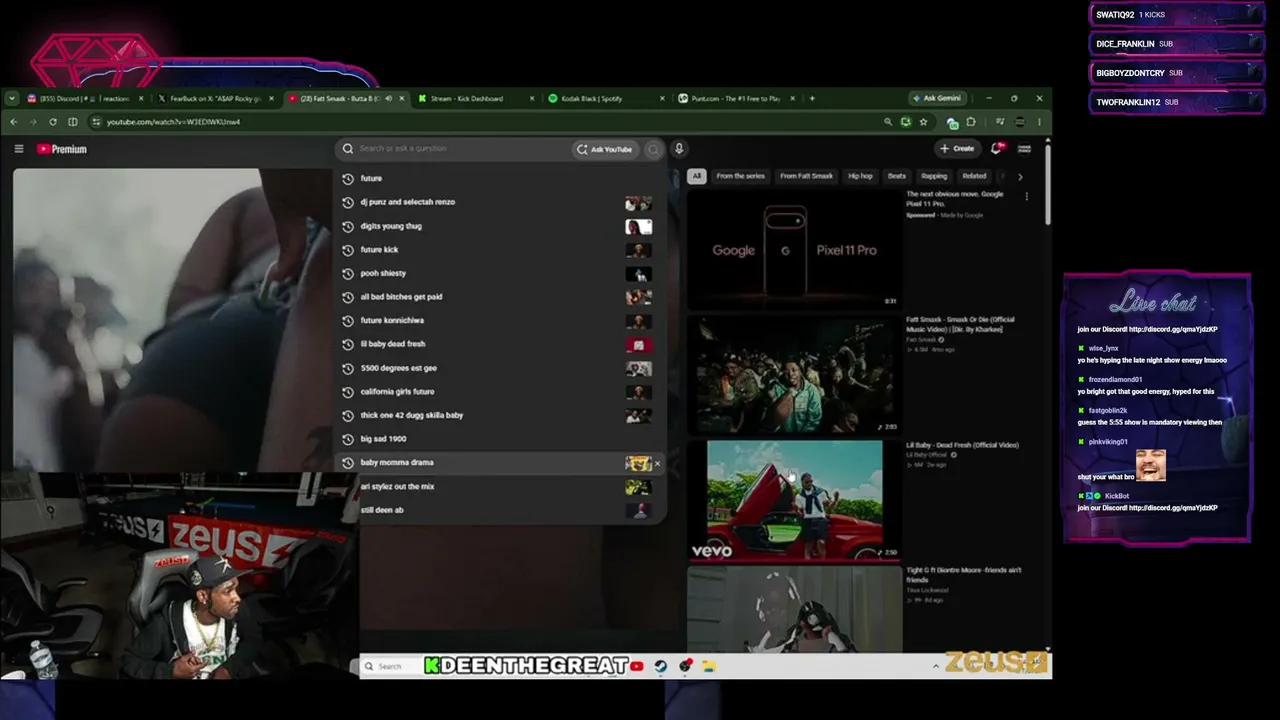Expand more filter chips with right chevron
This screenshot has height=720, width=1280.
(1020, 176)
